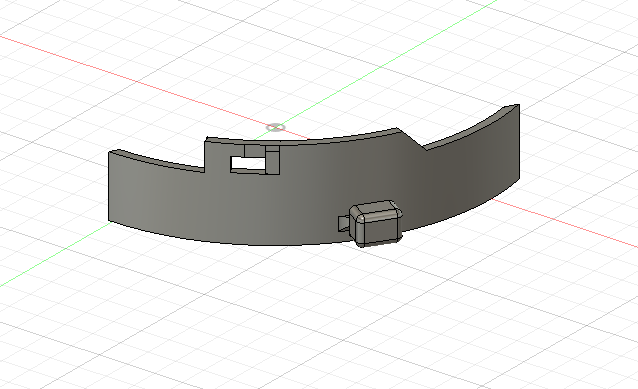Select the rectangular cutout hole in the curved body
638x389 pixels.
coord(248,164)
